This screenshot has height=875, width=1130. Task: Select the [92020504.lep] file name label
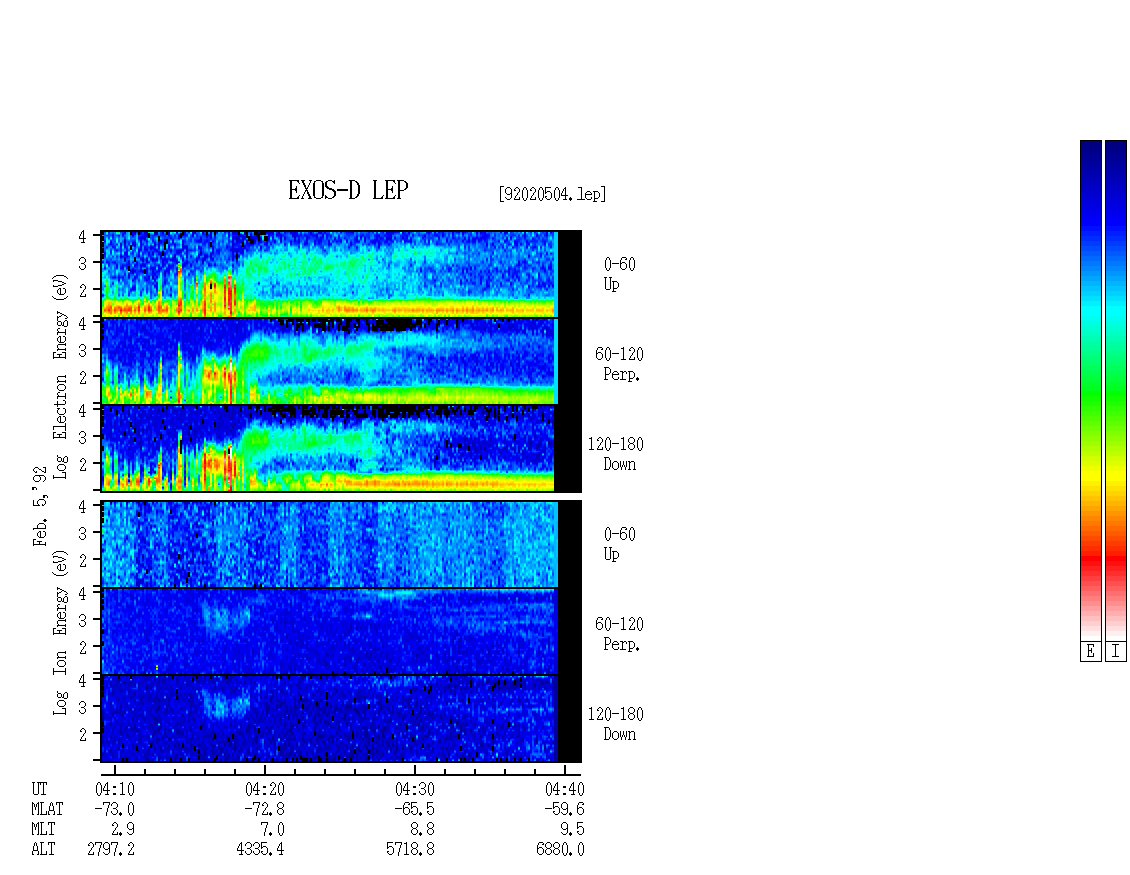[552, 194]
